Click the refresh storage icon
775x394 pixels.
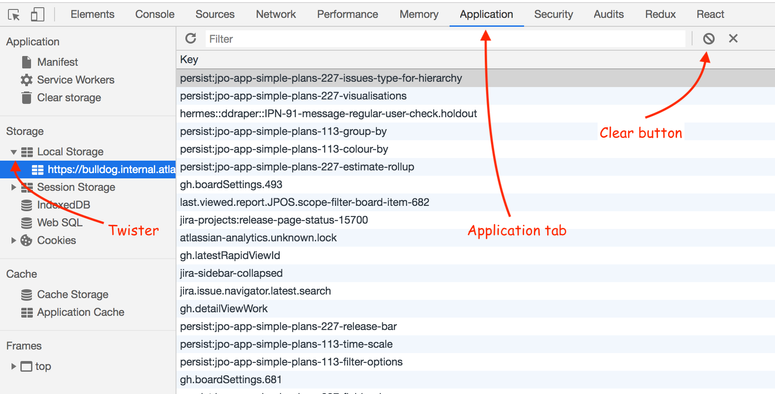point(190,39)
